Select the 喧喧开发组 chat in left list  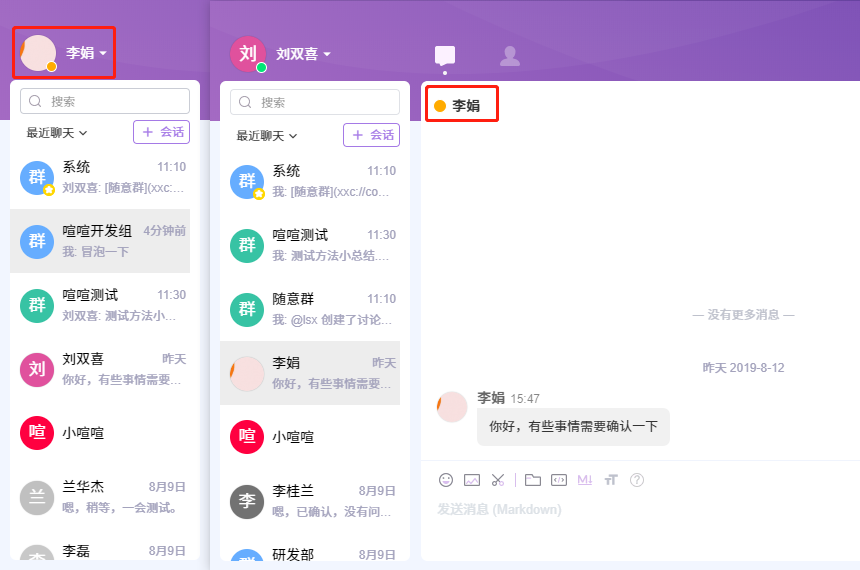coord(105,241)
